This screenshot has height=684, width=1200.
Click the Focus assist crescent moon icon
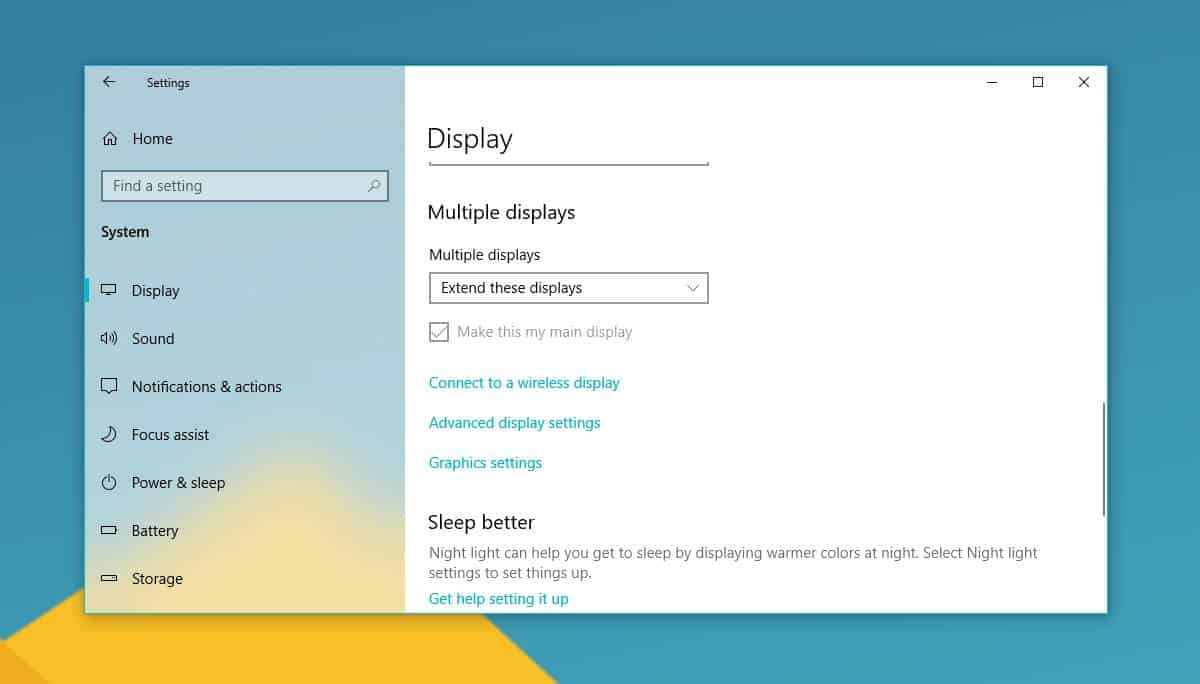point(109,434)
